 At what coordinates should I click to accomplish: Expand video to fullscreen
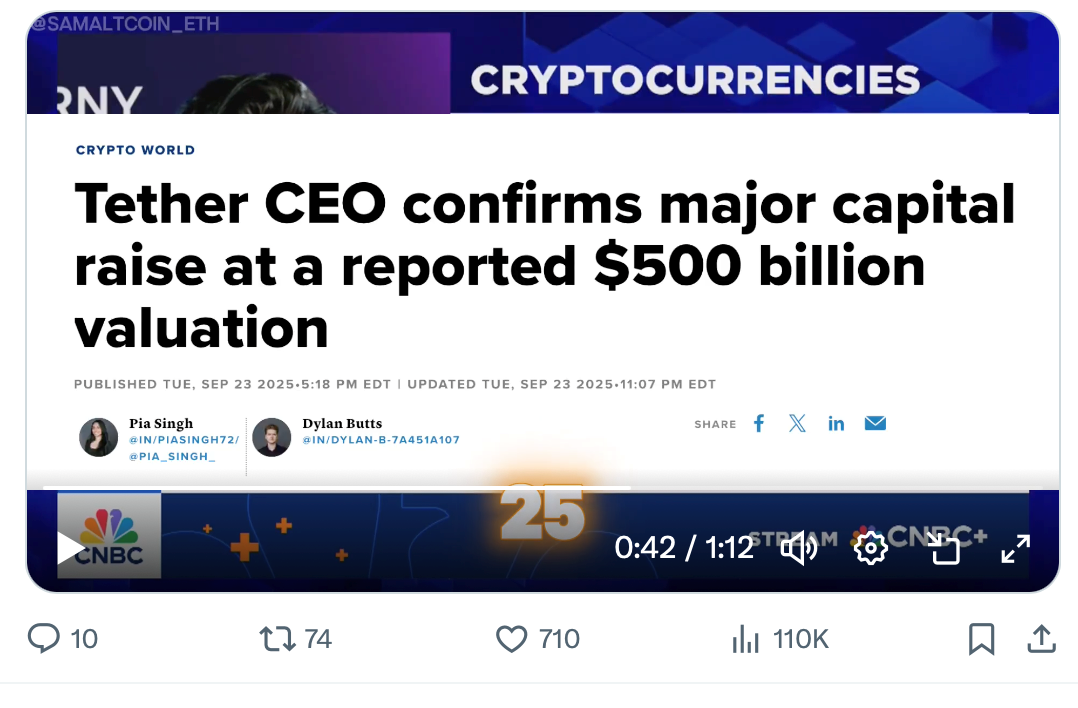coord(1015,548)
